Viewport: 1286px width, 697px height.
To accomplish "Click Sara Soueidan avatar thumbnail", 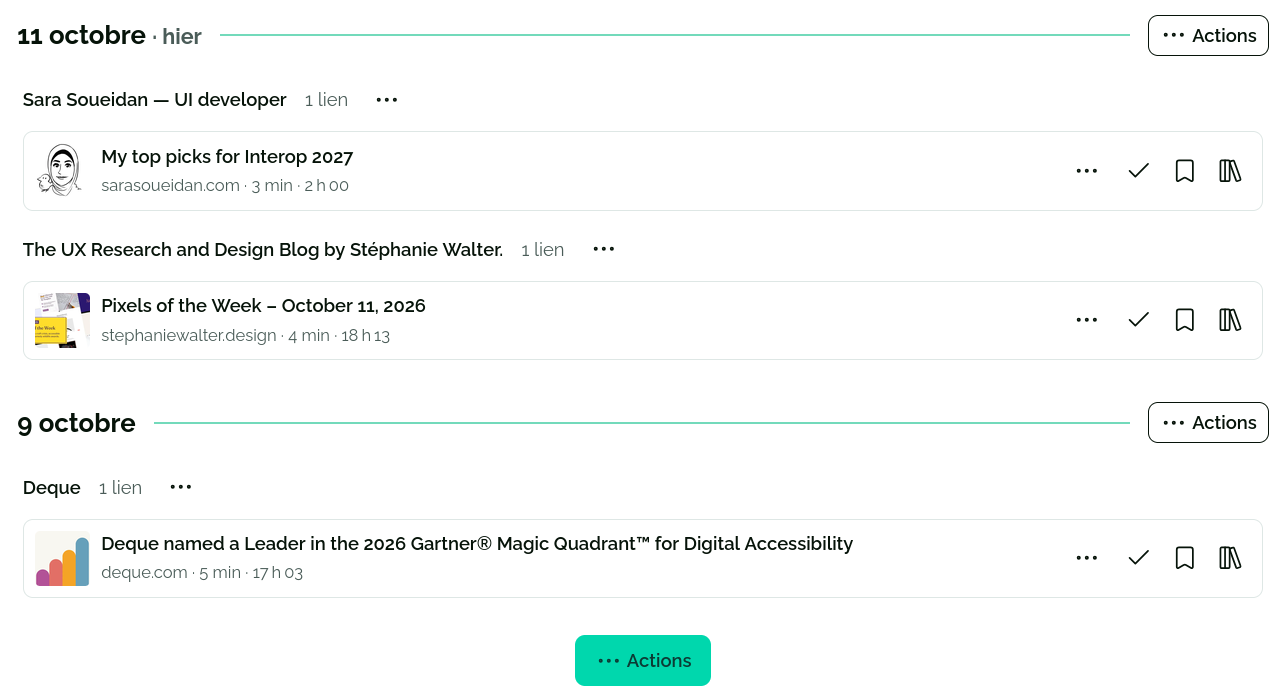I will [62, 171].
